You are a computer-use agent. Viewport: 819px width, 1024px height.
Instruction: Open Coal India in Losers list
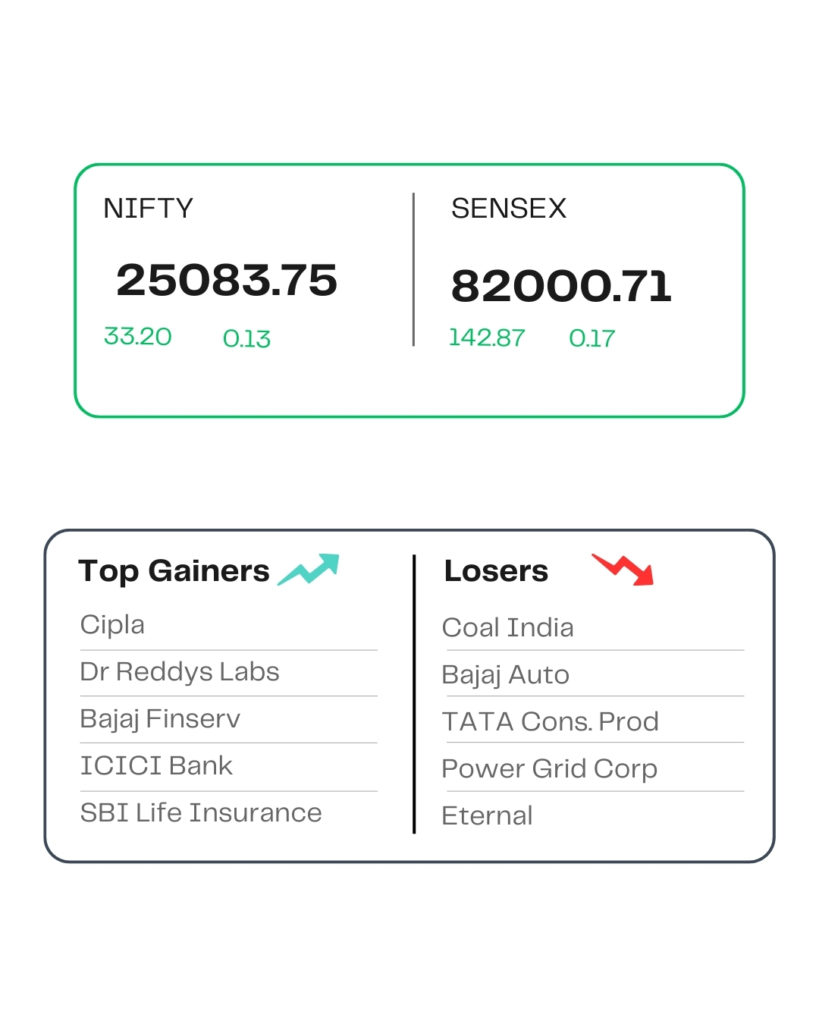(x=508, y=628)
